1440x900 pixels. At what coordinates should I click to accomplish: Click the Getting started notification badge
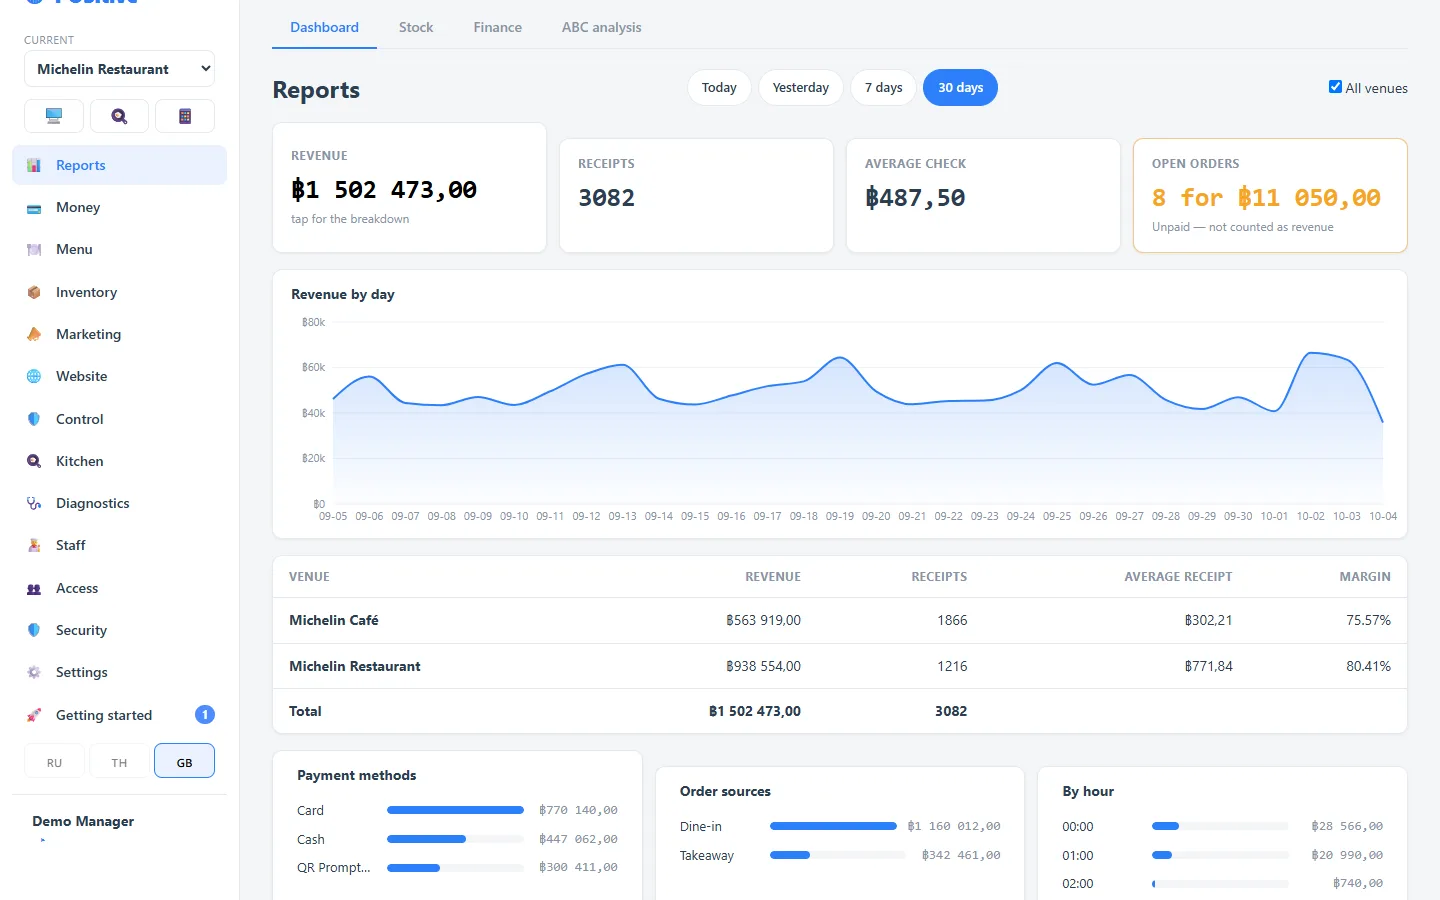(205, 715)
